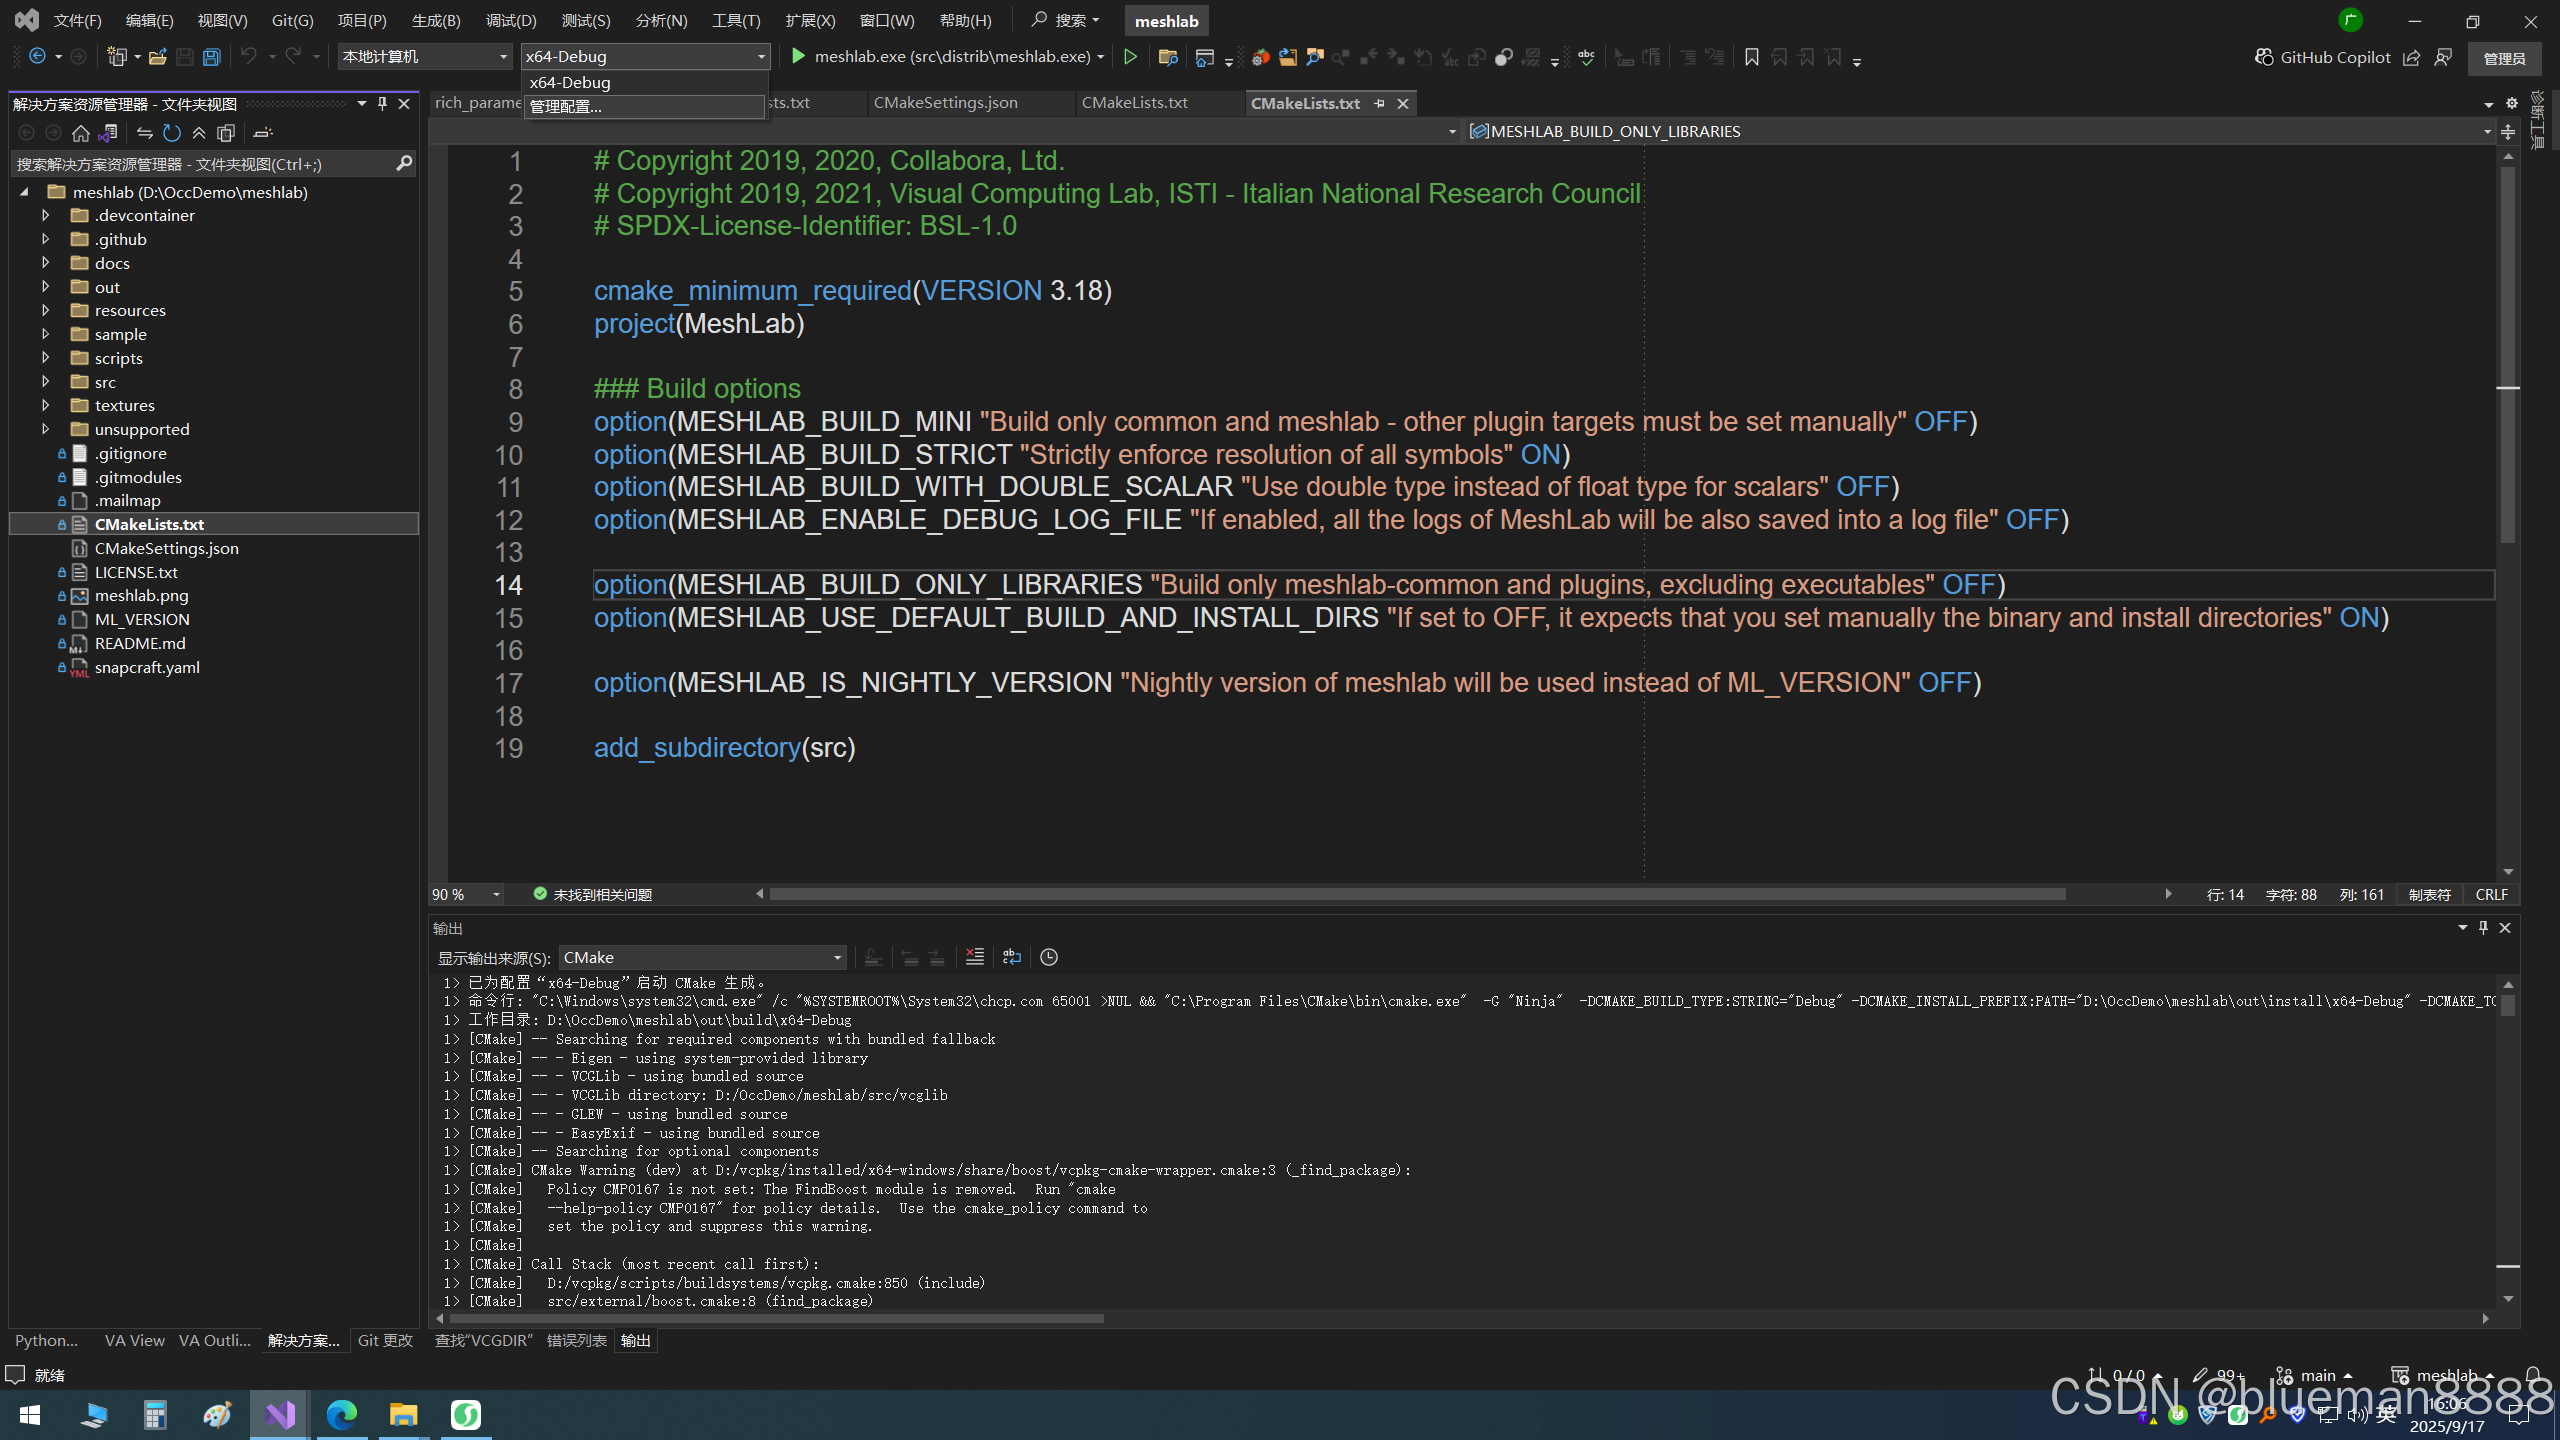Expand the unsupported folder node

pyautogui.click(x=45, y=429)
